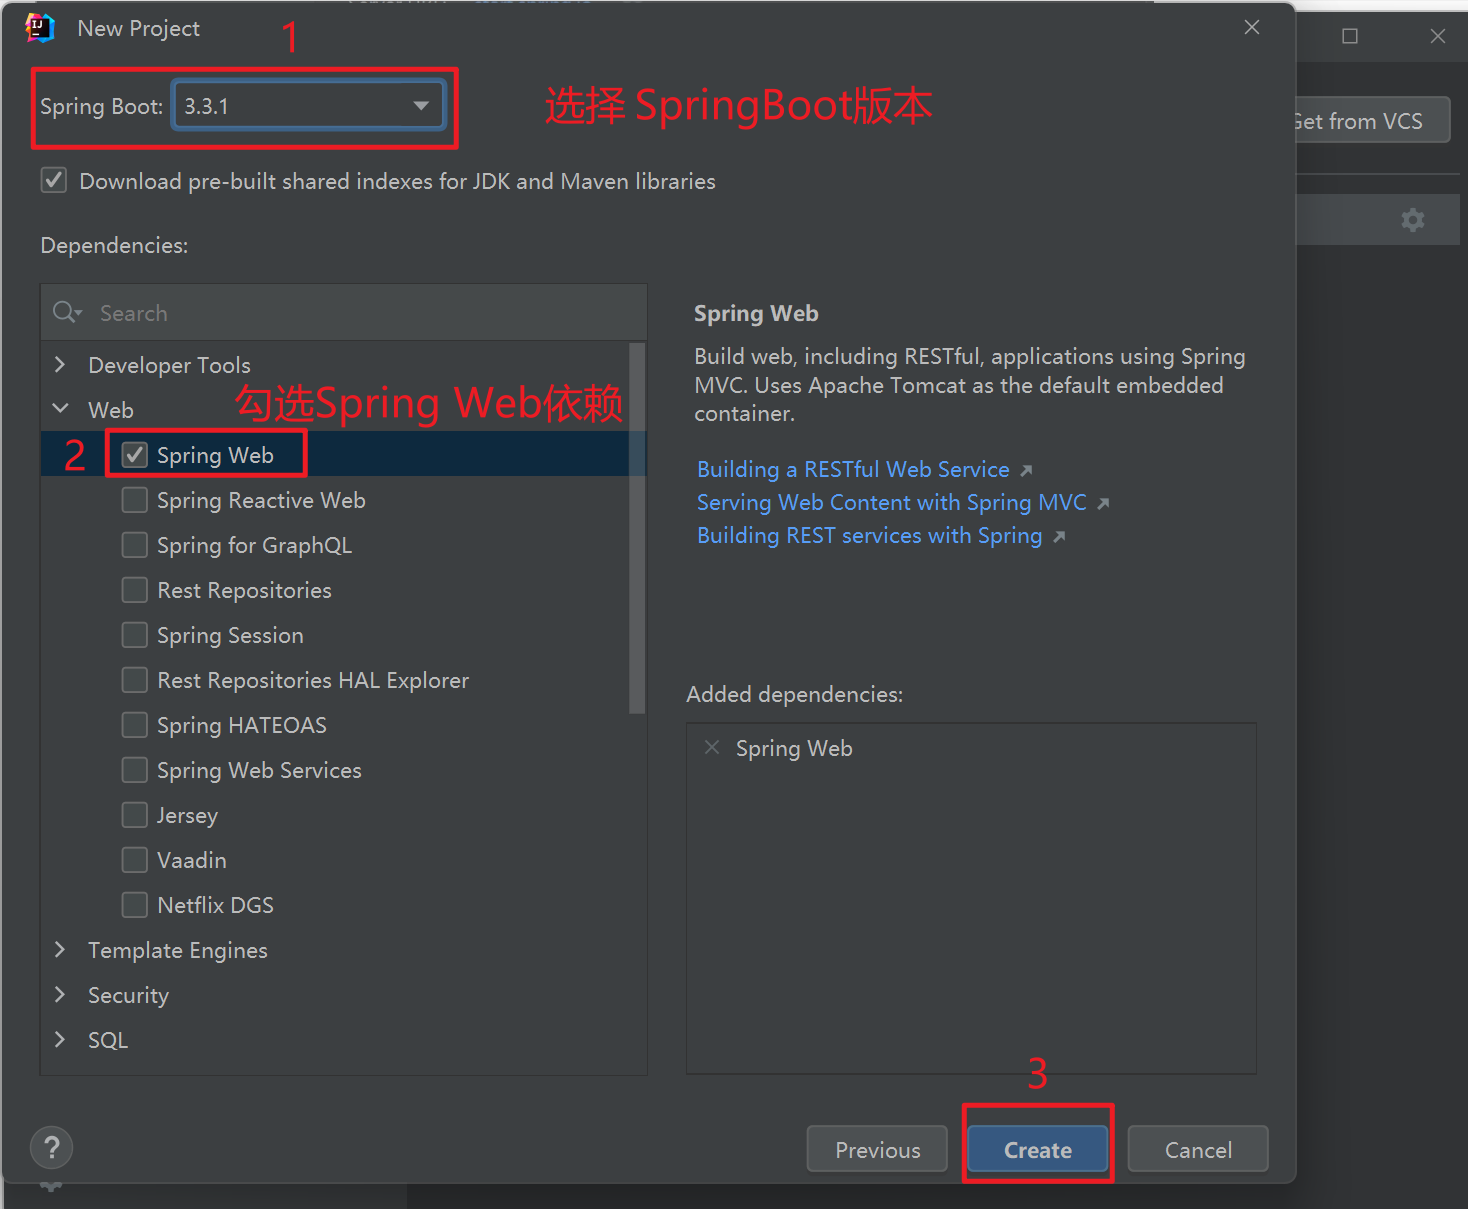Enable the Jersey checkbox

tap(135, 815)
